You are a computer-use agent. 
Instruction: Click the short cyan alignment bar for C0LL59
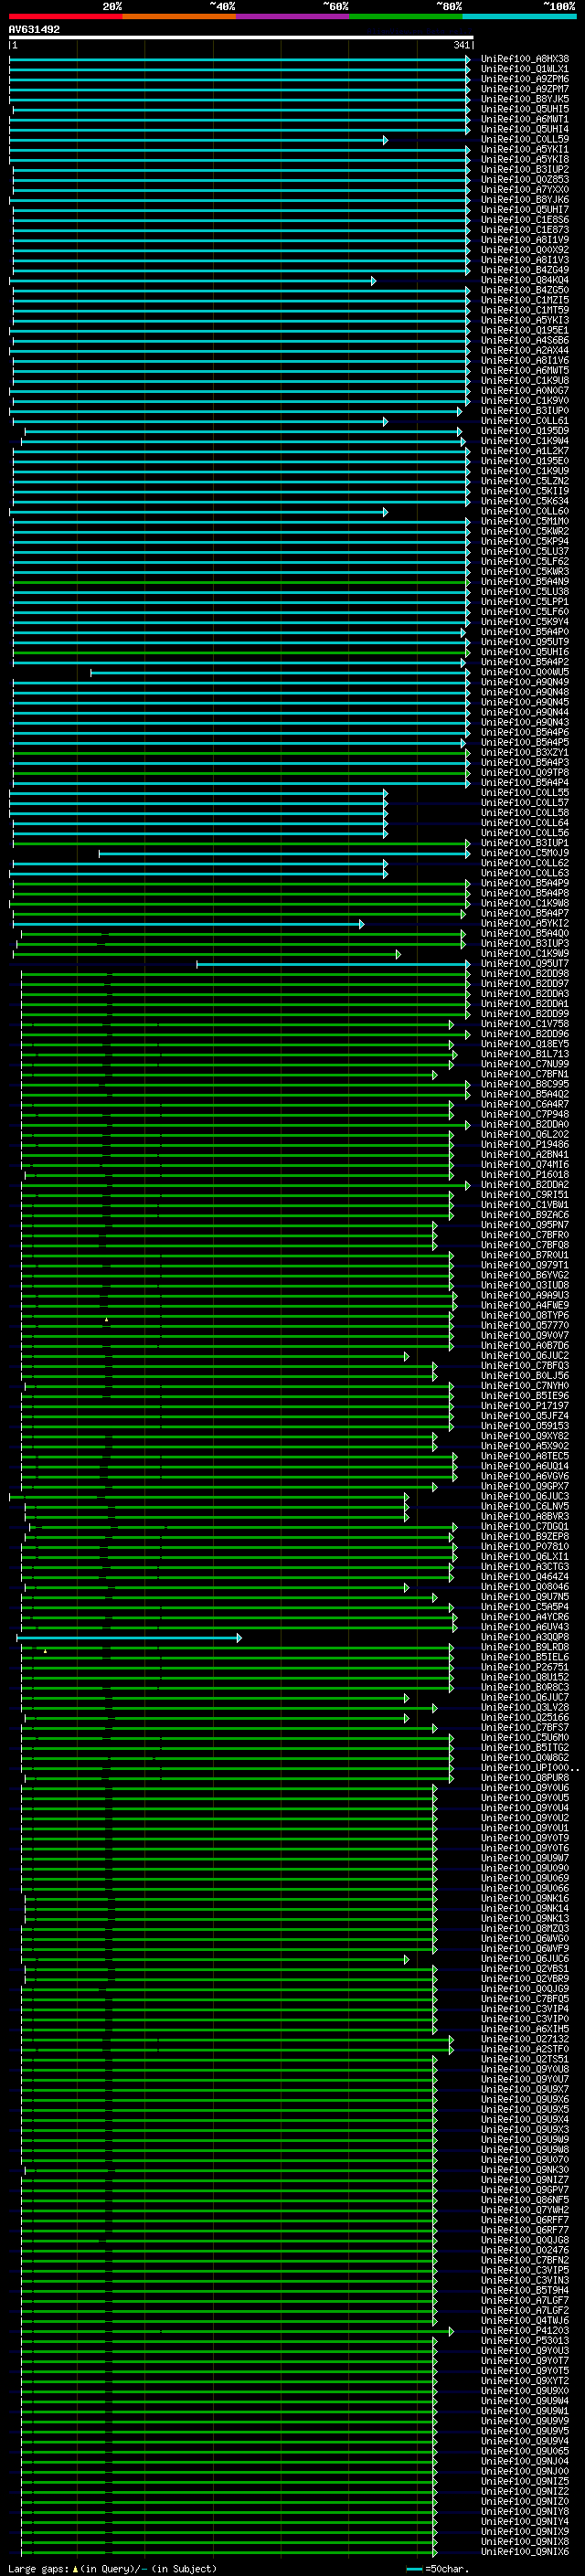click(x=198, y=140)
